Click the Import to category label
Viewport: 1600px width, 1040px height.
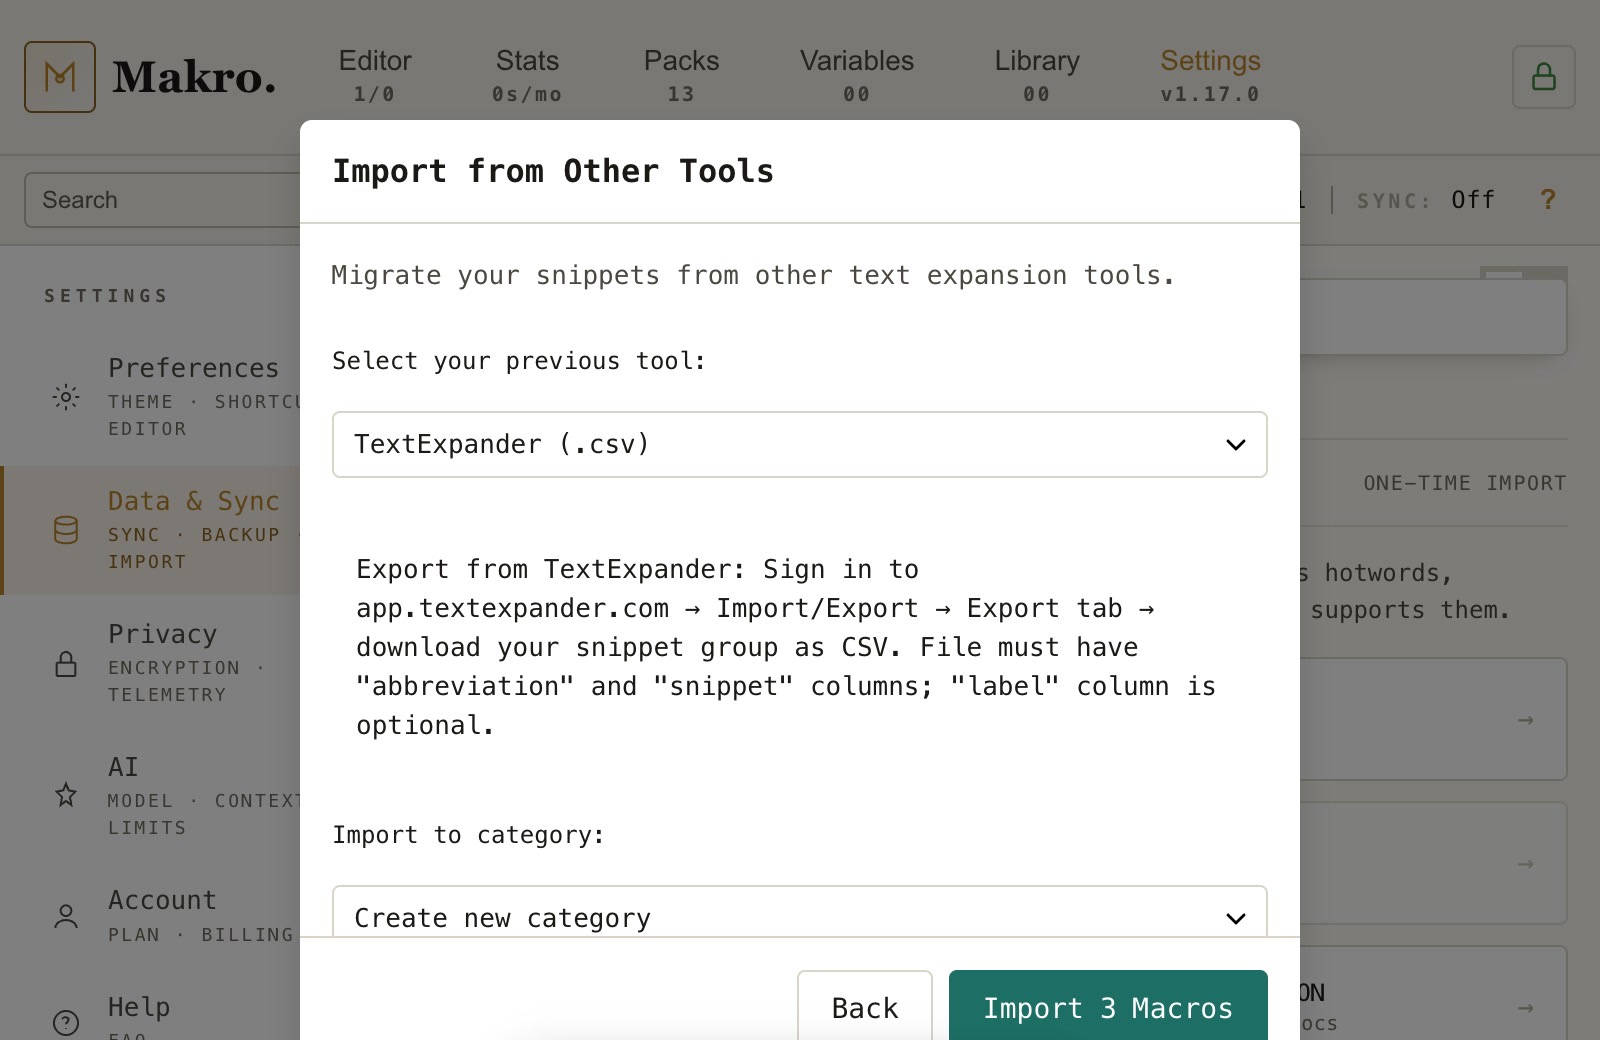468,835
